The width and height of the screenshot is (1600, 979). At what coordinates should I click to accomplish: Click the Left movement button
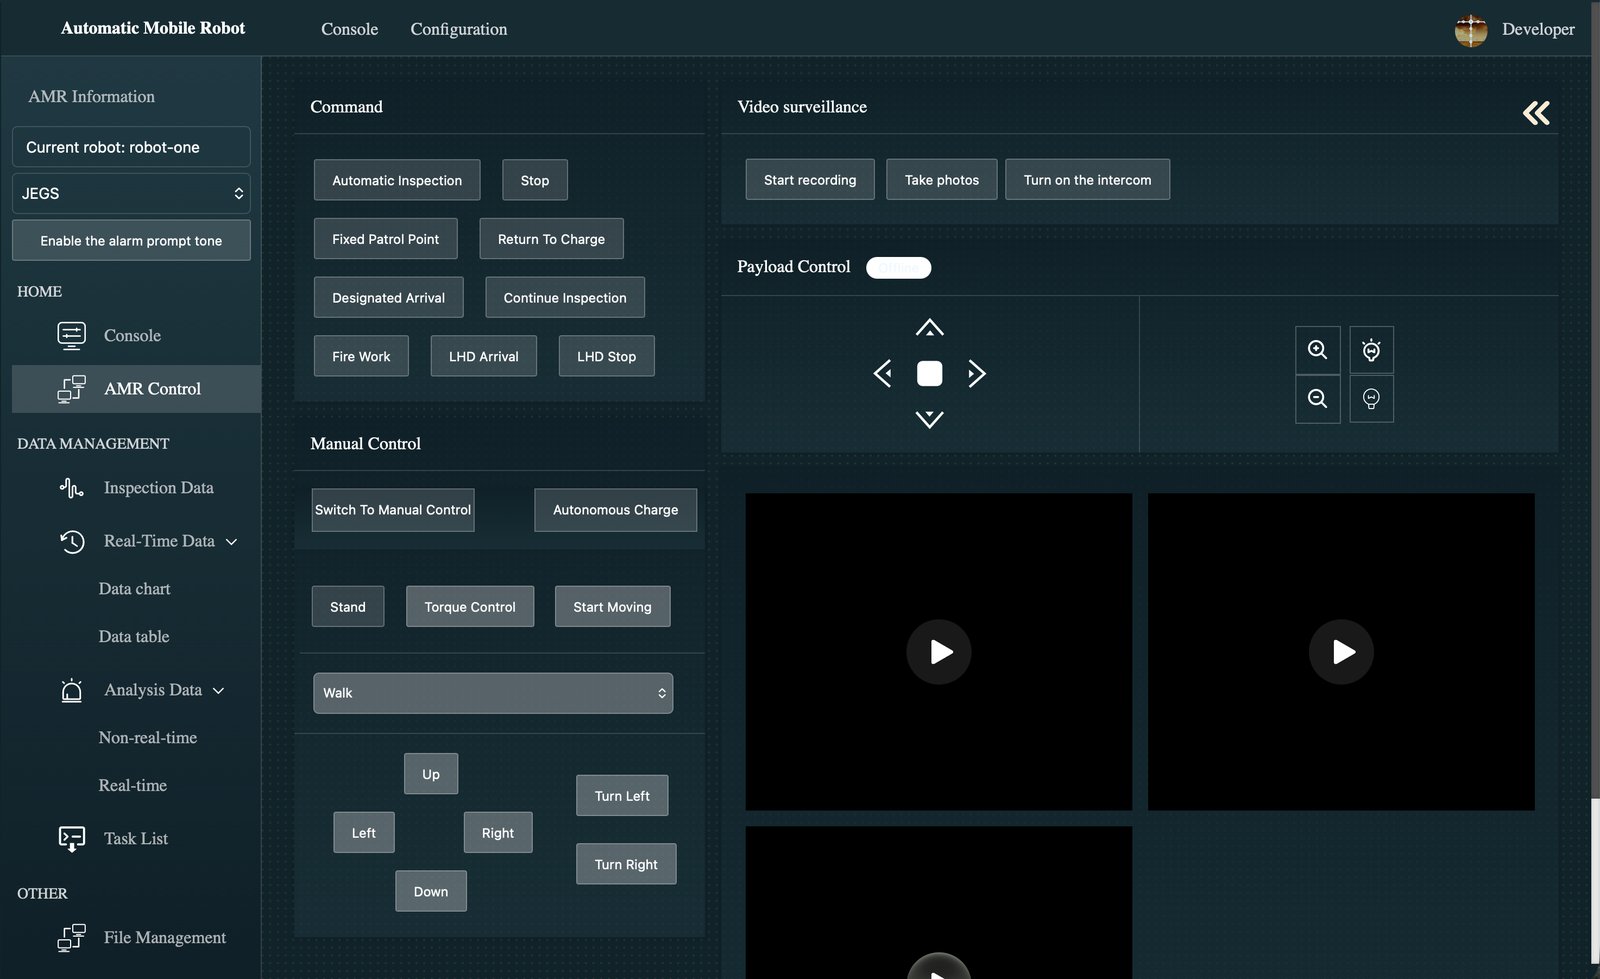(x=364, y=833)
